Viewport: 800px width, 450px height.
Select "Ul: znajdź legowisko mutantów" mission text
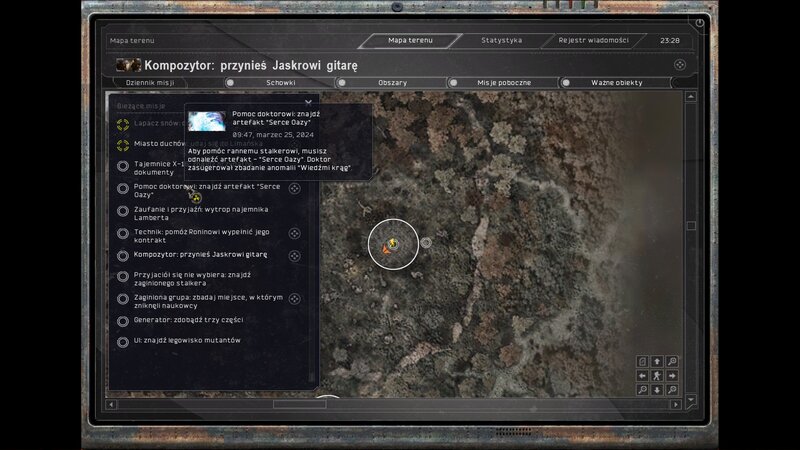(187, 340)
